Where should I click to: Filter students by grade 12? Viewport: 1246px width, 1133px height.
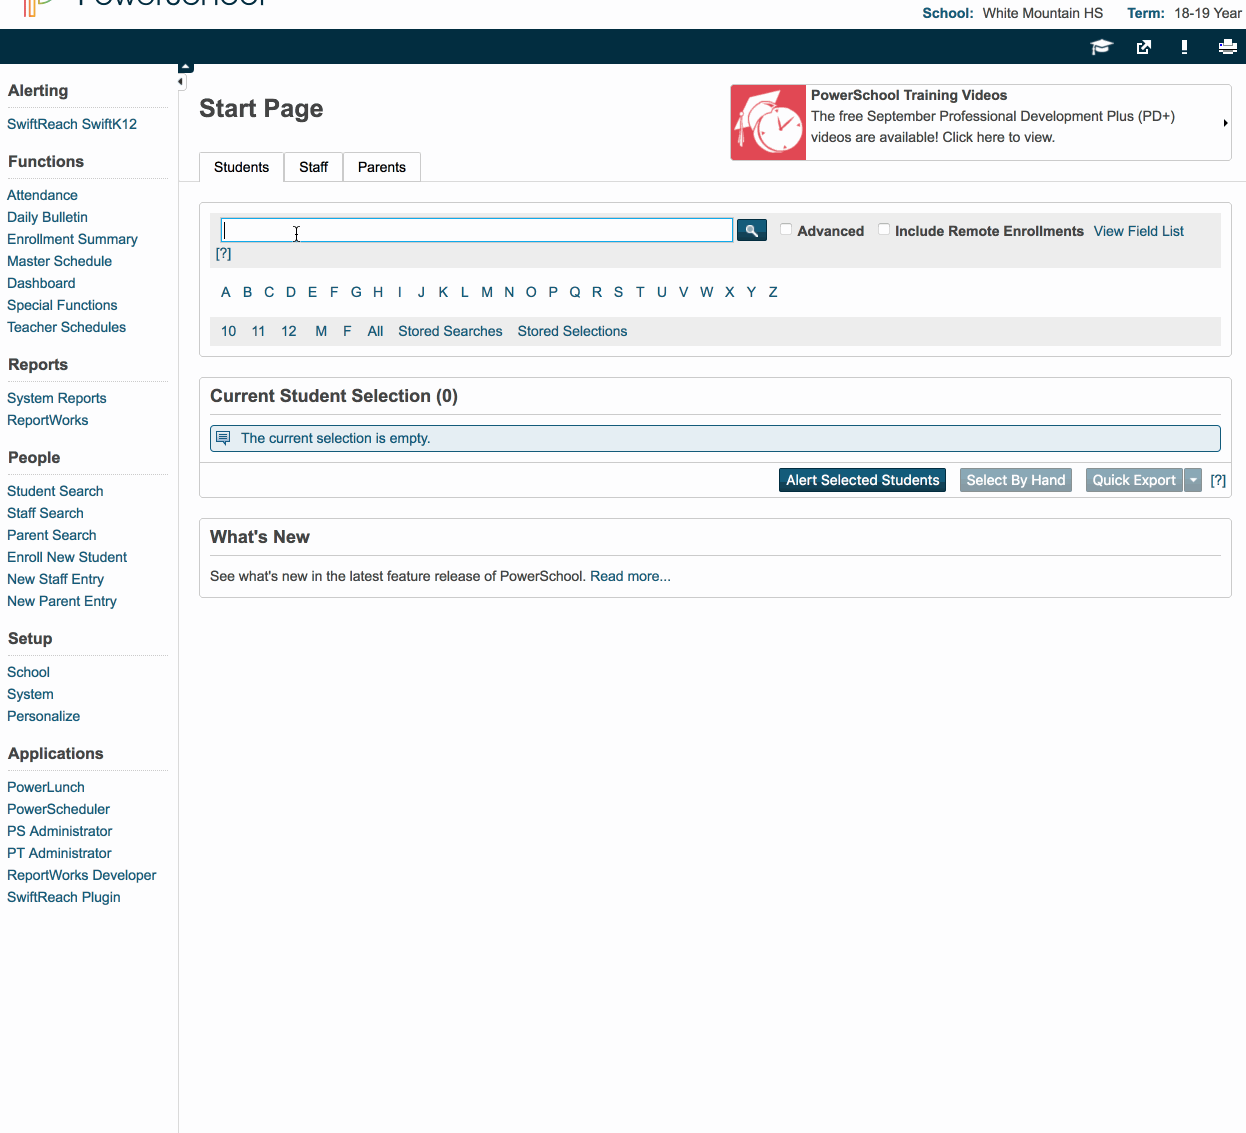[x=289, y=331]
